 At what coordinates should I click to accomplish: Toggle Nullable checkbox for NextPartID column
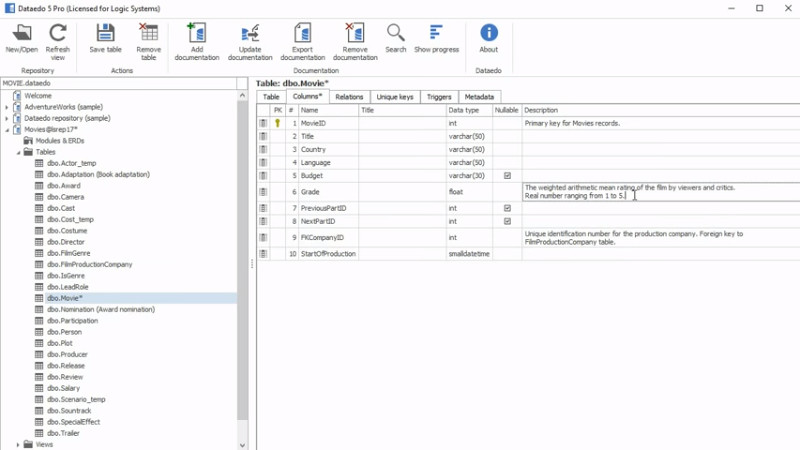pyautogui.click(x=507, y=221)
